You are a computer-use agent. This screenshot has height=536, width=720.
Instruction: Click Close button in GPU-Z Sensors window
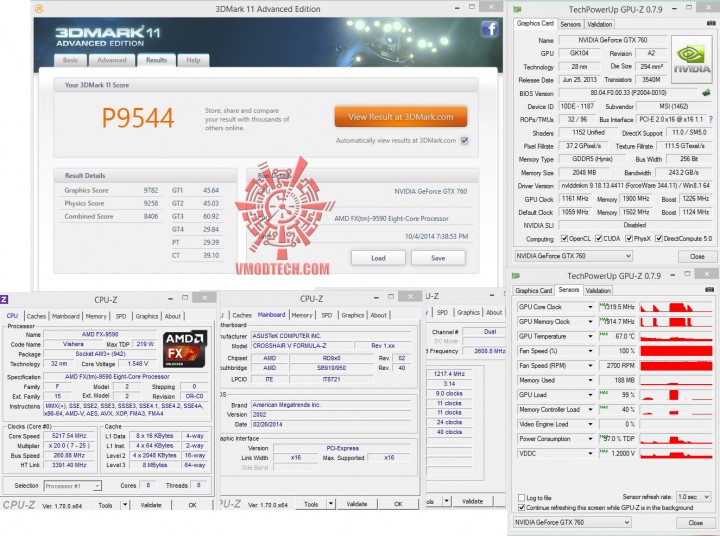(695, 523)
